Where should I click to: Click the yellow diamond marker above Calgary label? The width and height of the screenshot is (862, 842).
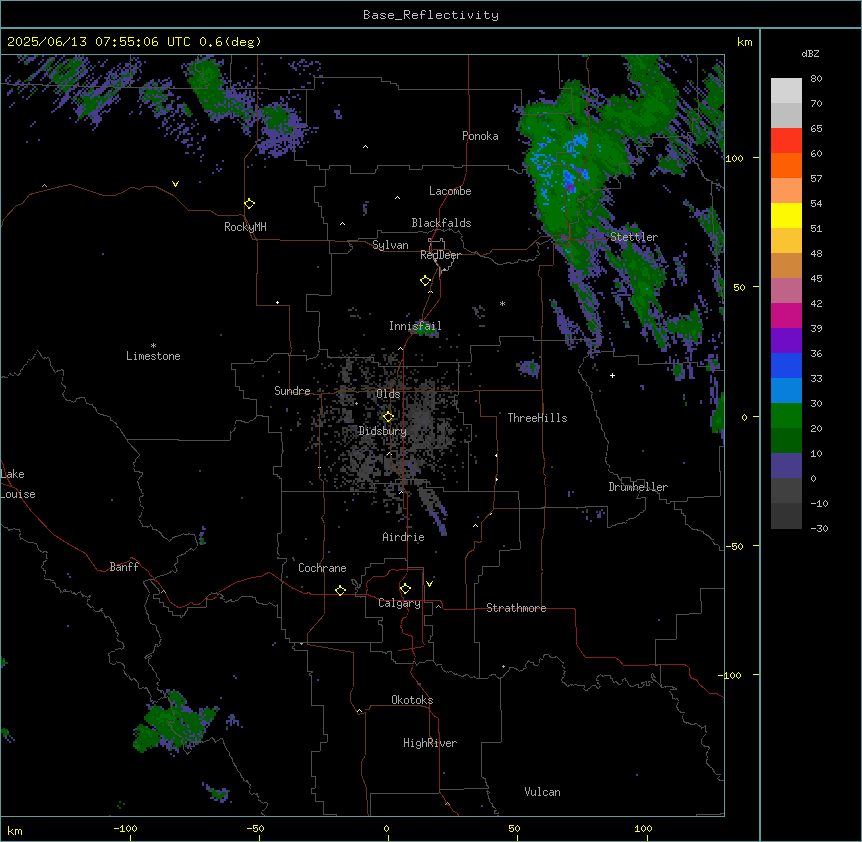coord(405,589)
